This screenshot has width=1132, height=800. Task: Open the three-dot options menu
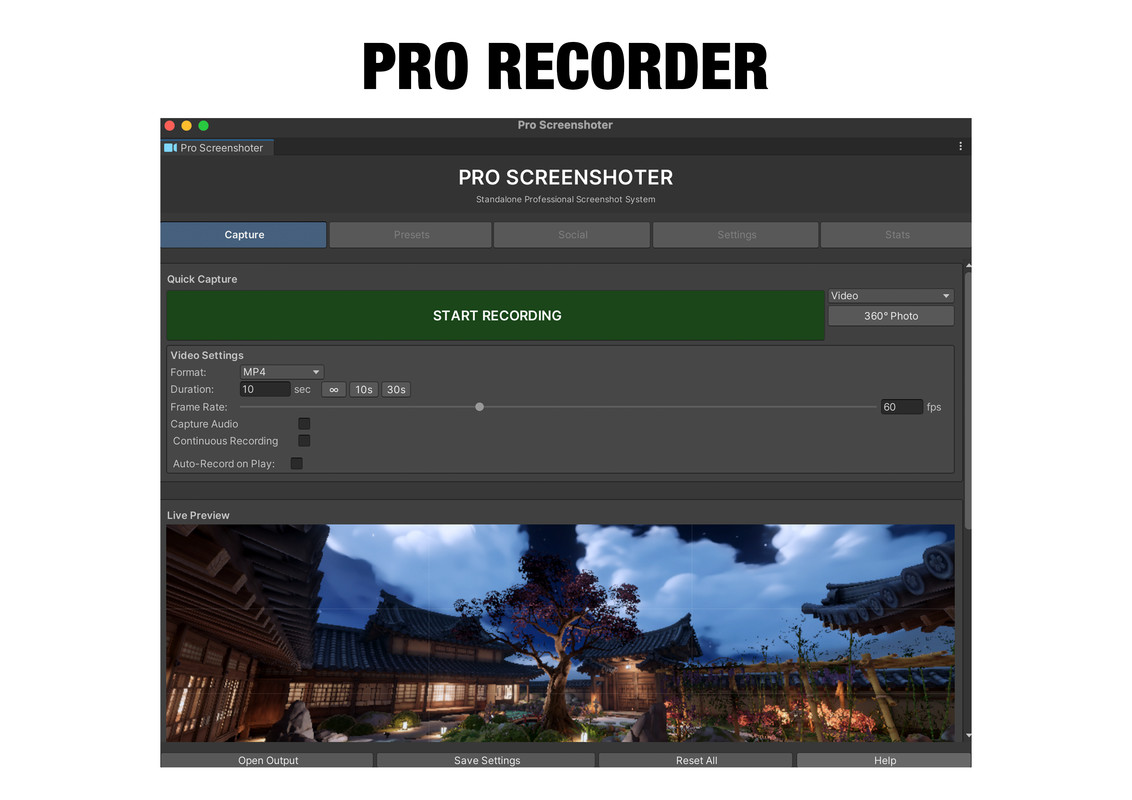[x=960, y=145]
